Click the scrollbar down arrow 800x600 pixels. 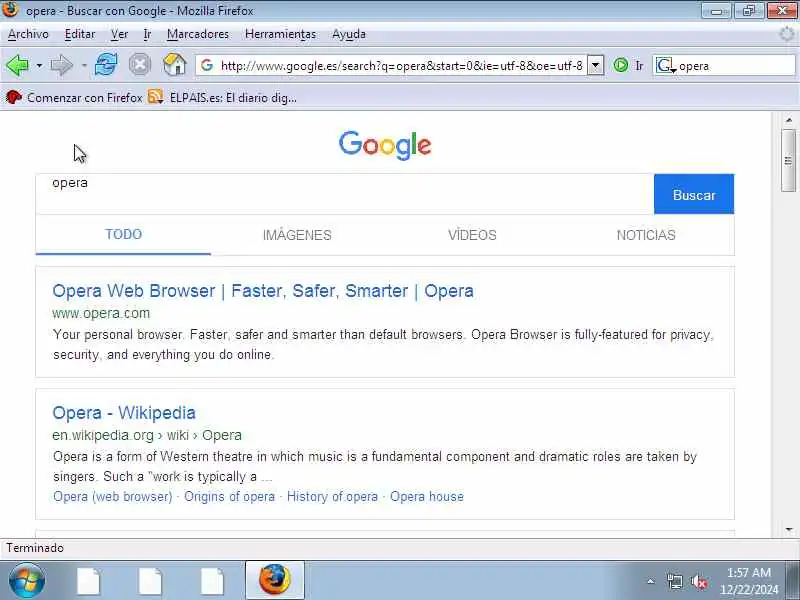(789, 530)
